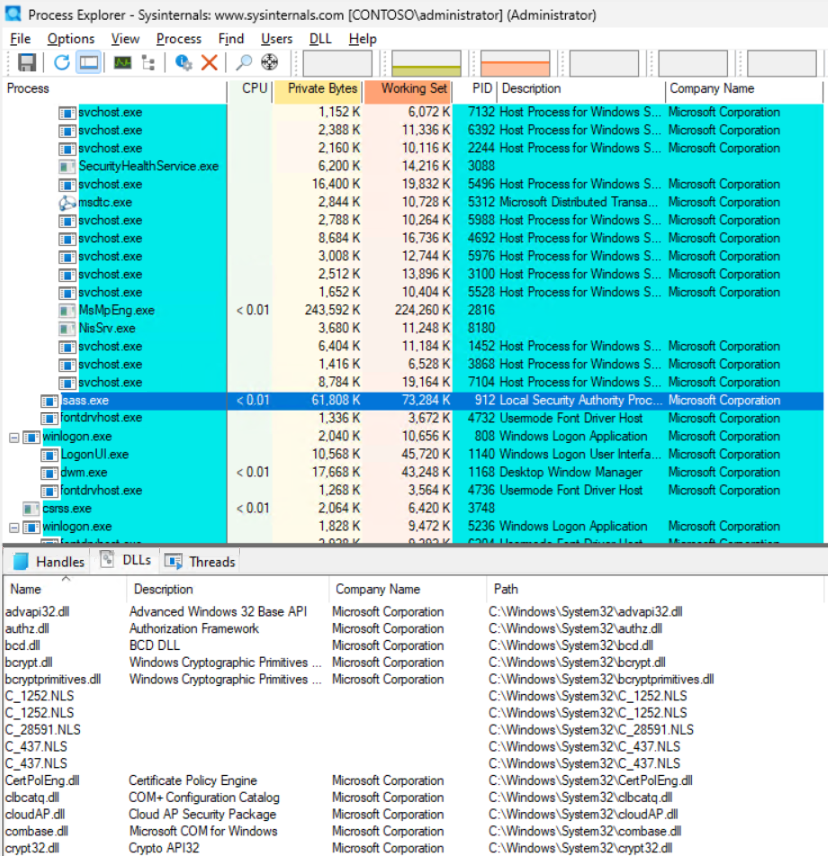
Task: Open the System Information graph icon
Action: pos(123,62)
